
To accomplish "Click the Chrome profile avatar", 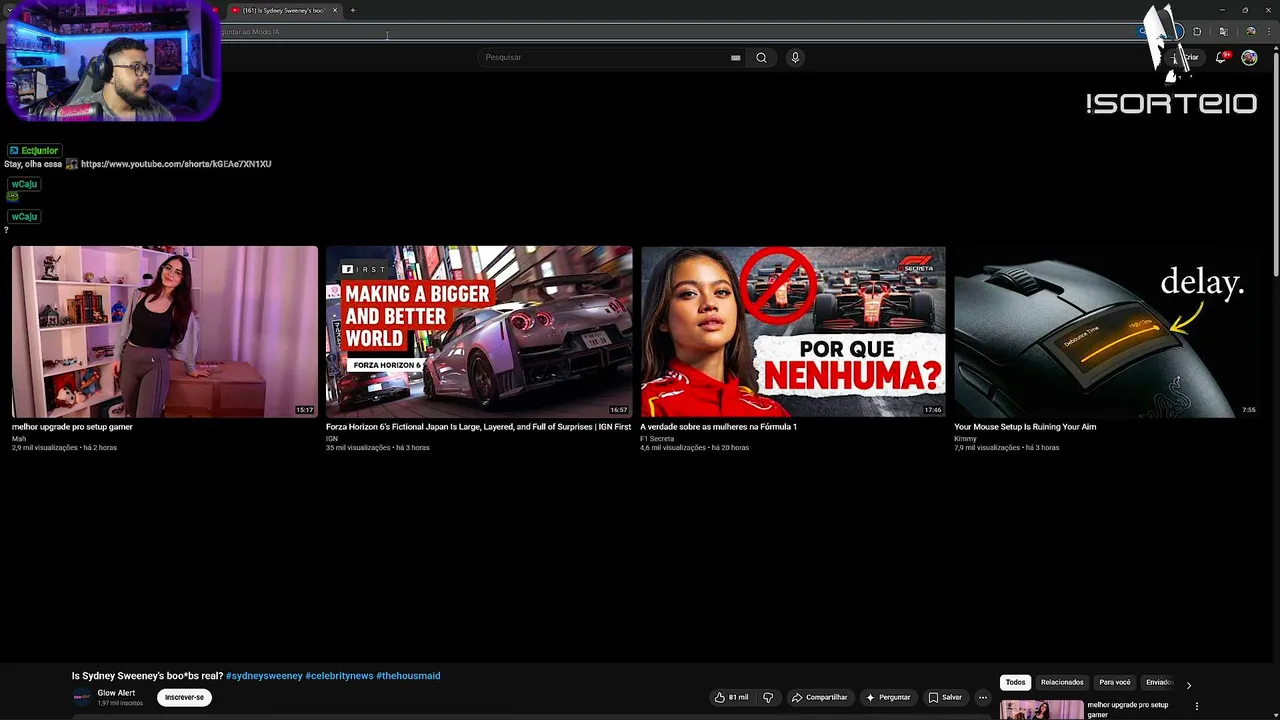I will (x=1250, y=32).
